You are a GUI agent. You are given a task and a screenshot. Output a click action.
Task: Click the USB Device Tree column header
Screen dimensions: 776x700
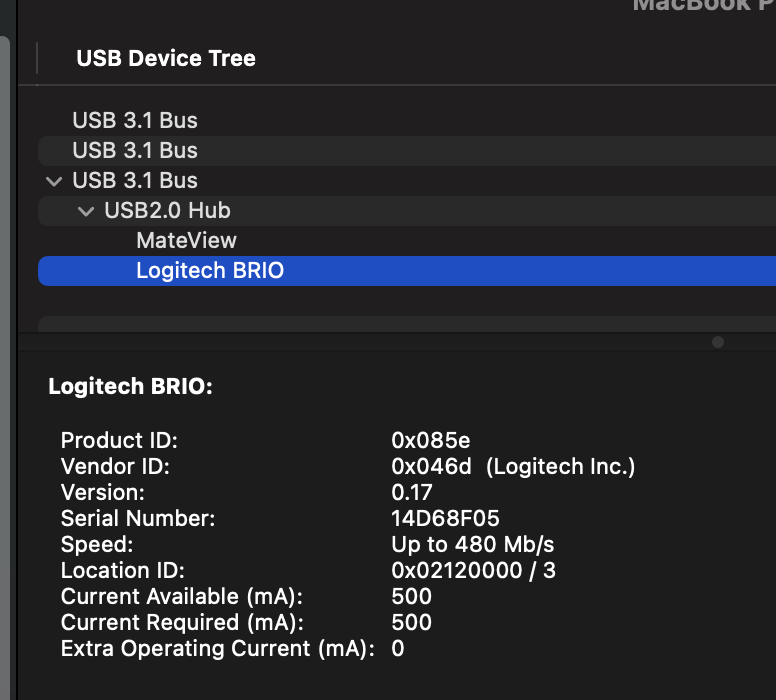click(x=166, y=59)
